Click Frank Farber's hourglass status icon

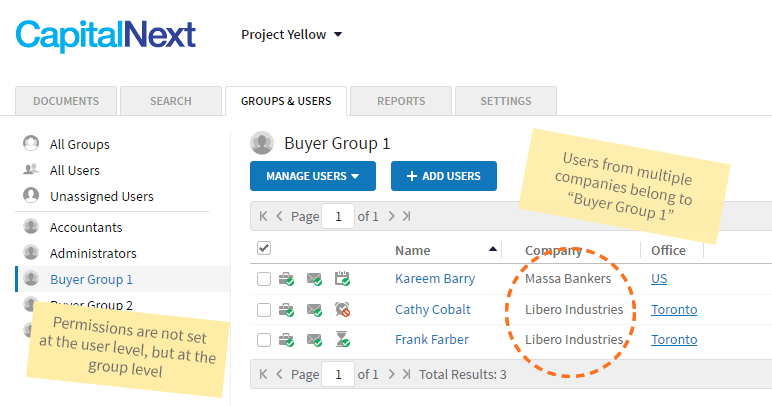click(x=343, y=341)
